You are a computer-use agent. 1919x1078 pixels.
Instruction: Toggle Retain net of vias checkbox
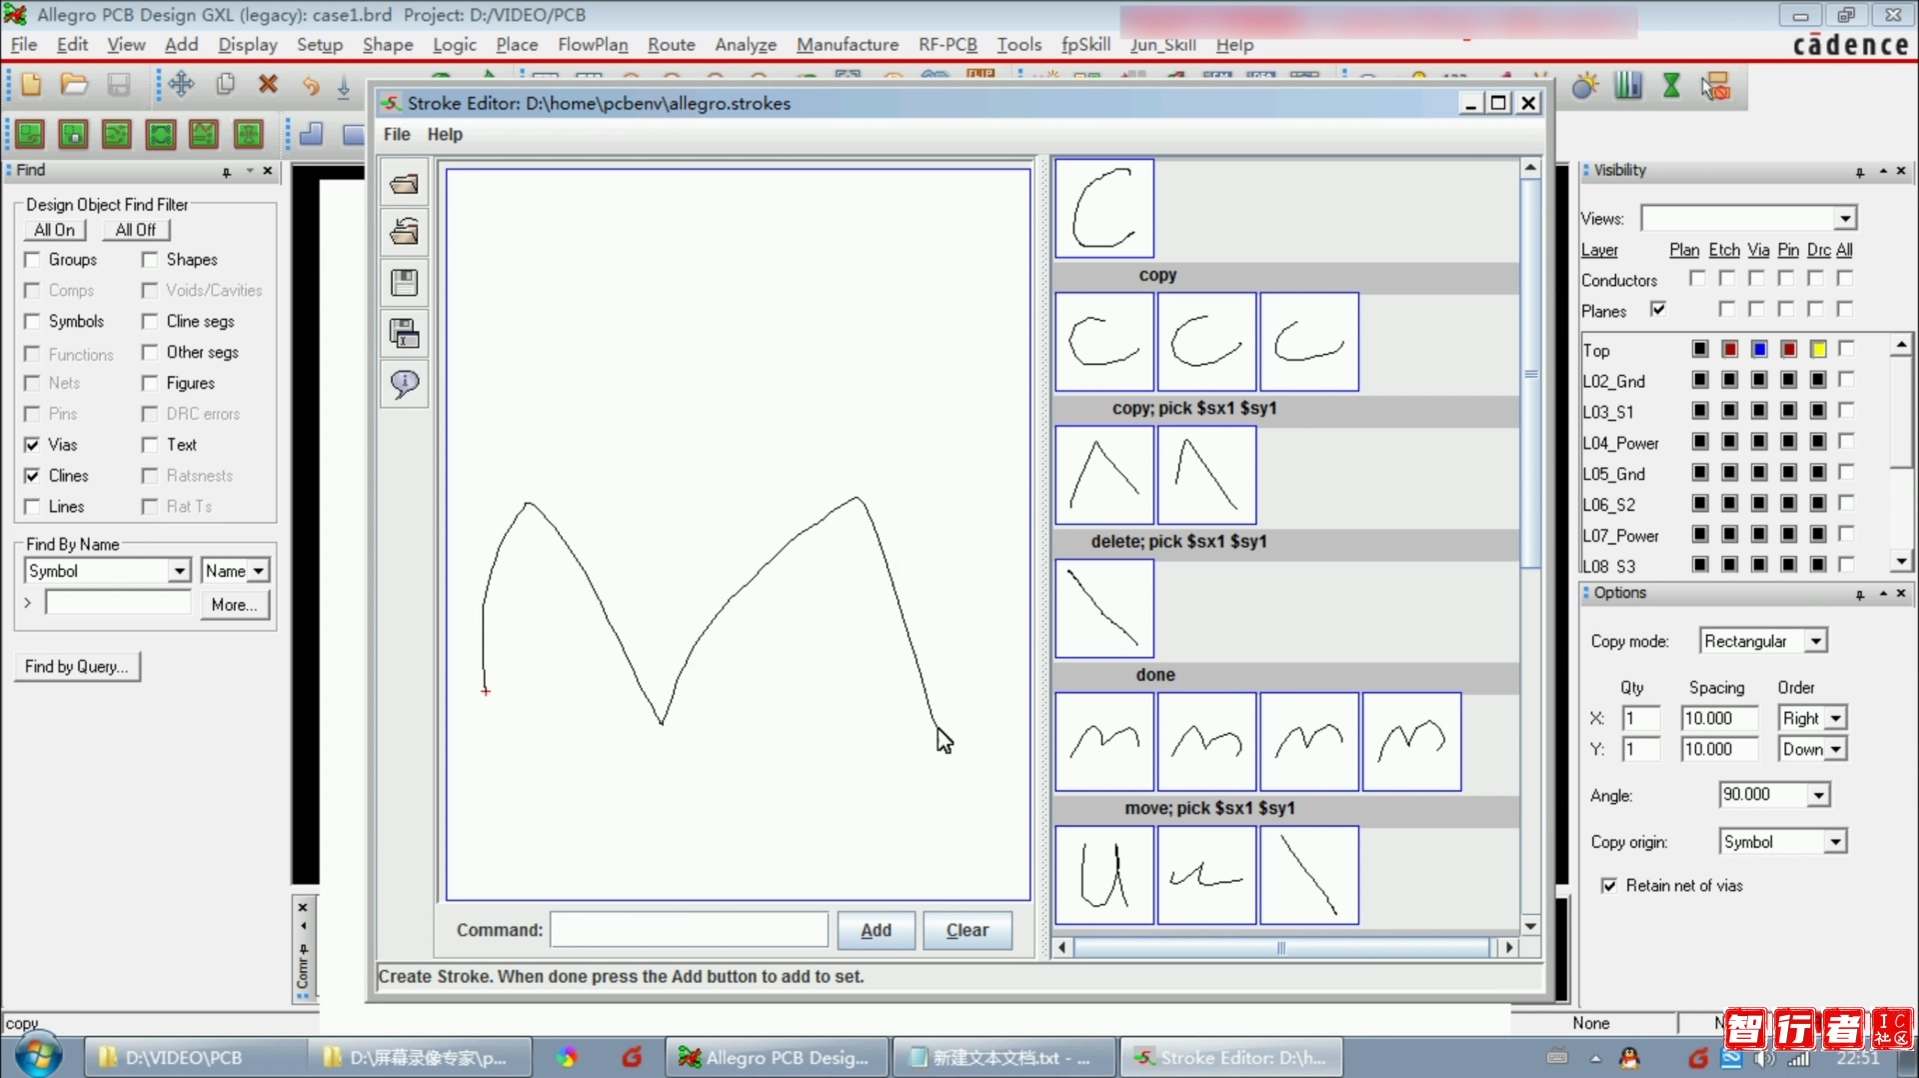tap(1609, 886)
